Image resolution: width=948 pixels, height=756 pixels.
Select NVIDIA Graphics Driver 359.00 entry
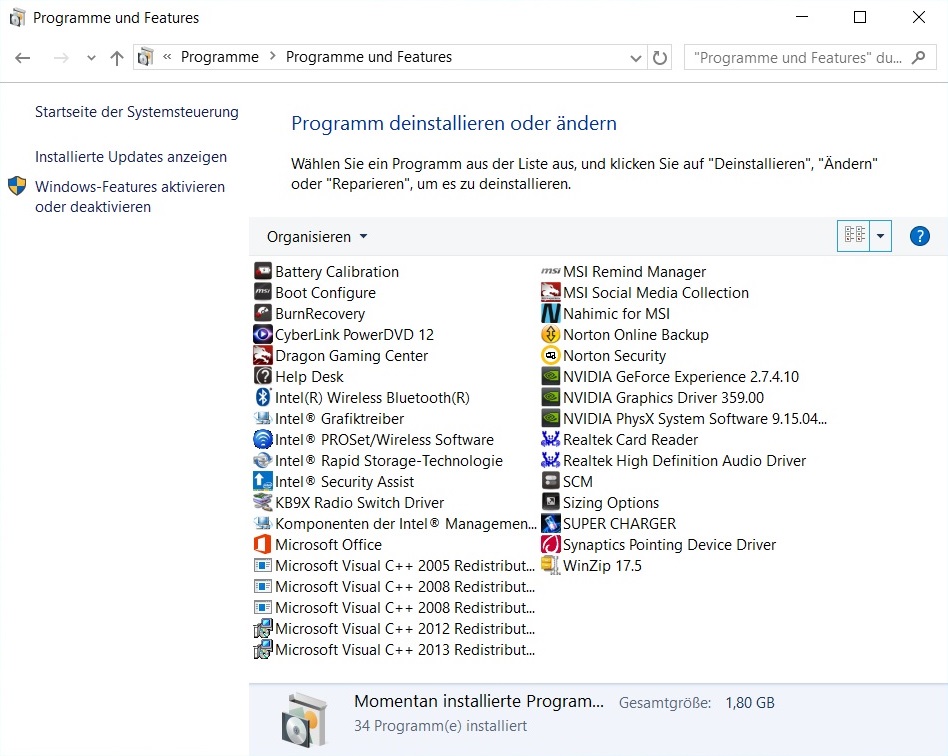(653, 397)
